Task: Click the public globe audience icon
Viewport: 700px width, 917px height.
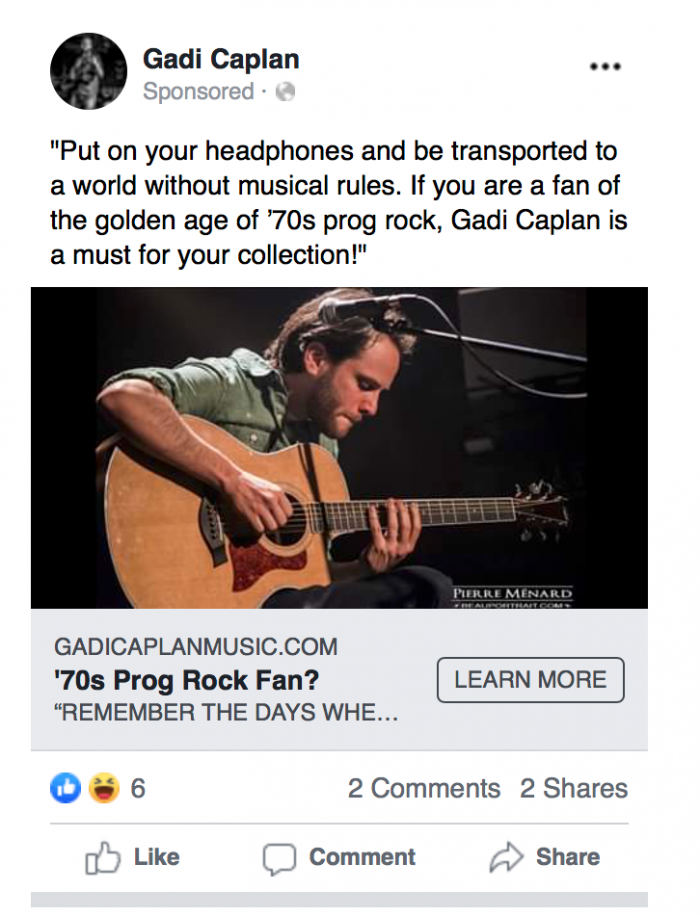Action: pyautogui.click(x=285, y=92)
